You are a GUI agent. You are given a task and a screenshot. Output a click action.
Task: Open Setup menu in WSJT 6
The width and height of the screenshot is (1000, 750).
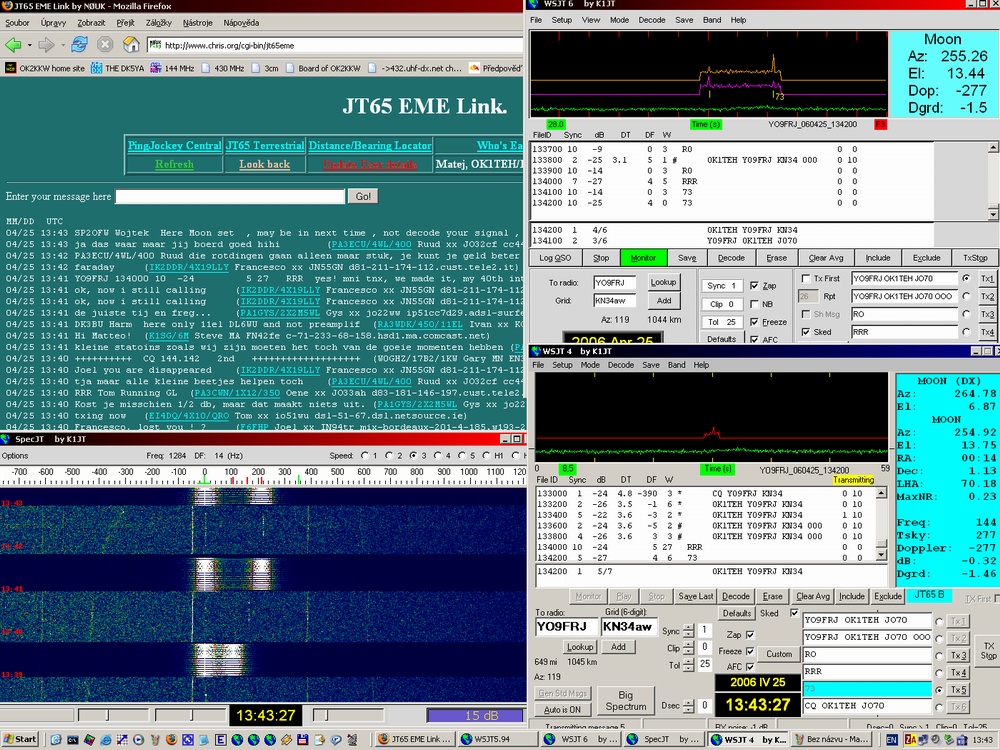tap(561, 20)
